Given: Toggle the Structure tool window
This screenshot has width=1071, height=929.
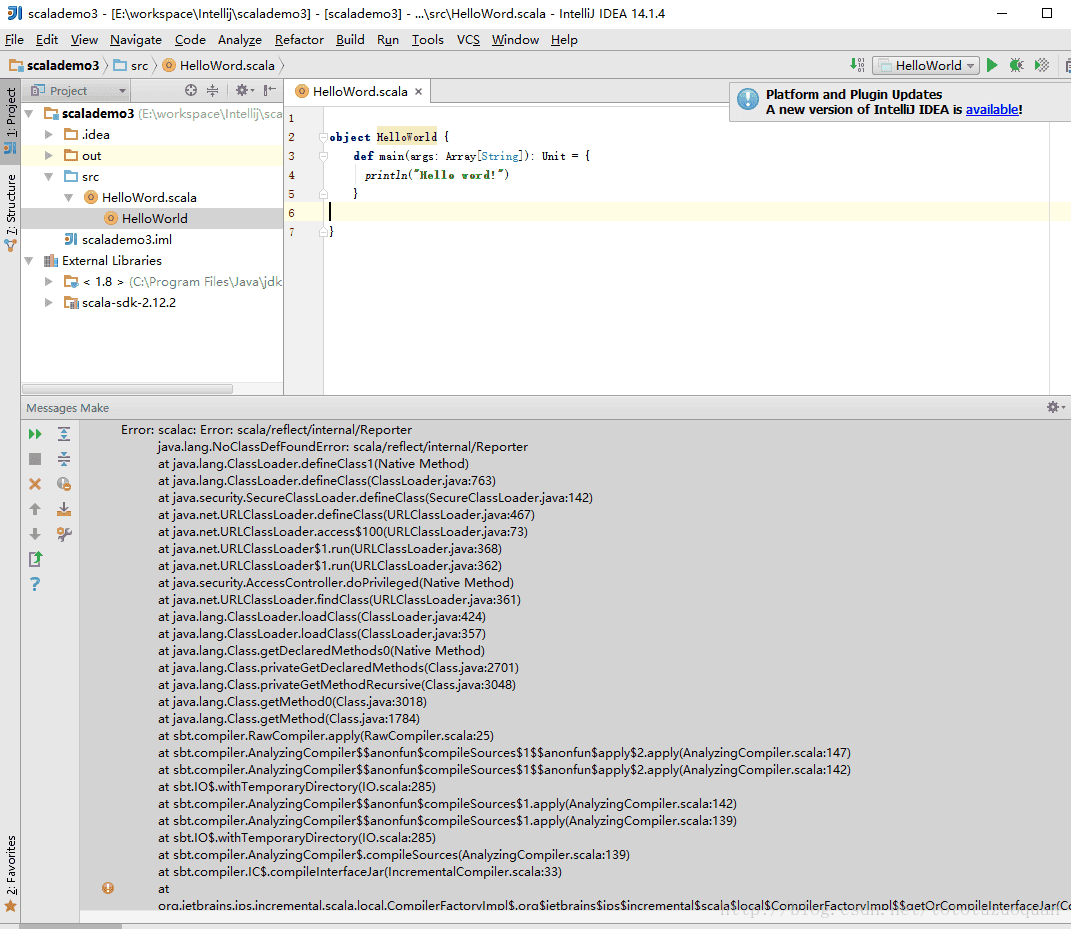Looking at the screenshot, I should coord(11,212).
